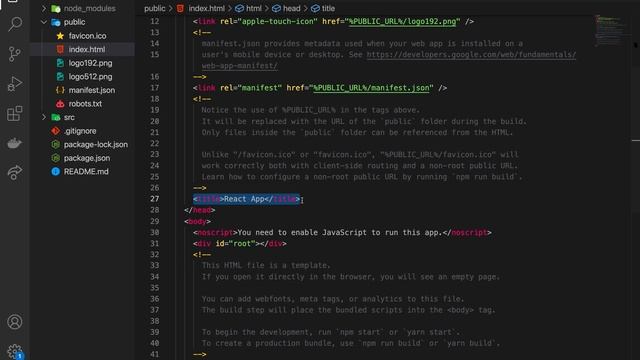640x360 pixels.
Task: Open the Extensions view
Action: tap(15, 113)
